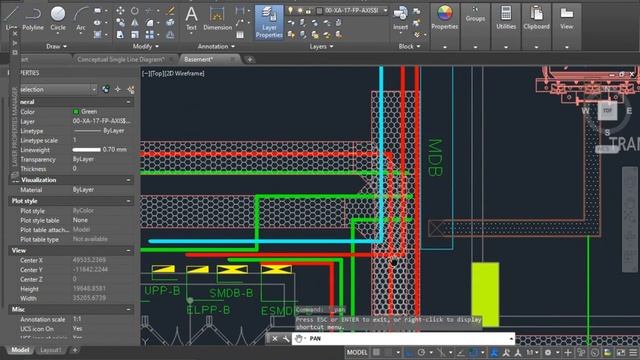The width and height of the screenshot is (640, 360).
Task: Select the Copy tool in Modify
Action: (120, 23)
